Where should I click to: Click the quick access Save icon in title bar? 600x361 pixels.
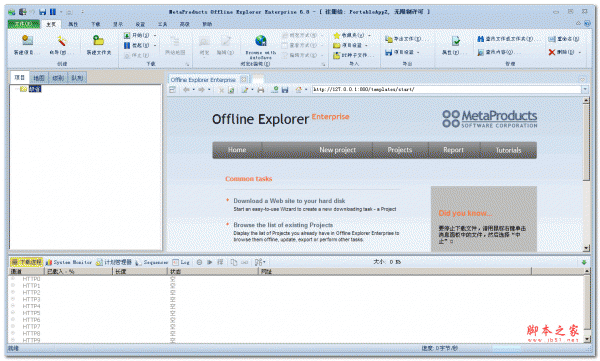point(42,12)
